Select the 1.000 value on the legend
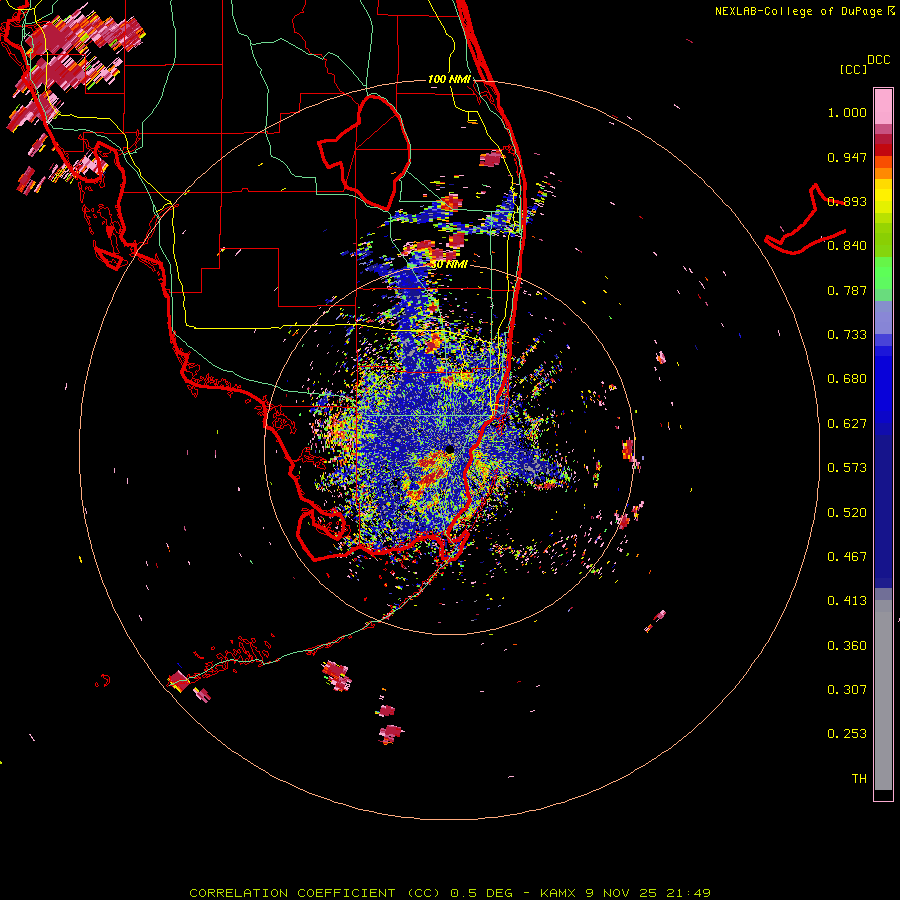This screenshot has width=900, height=900. tap(847, 112)
